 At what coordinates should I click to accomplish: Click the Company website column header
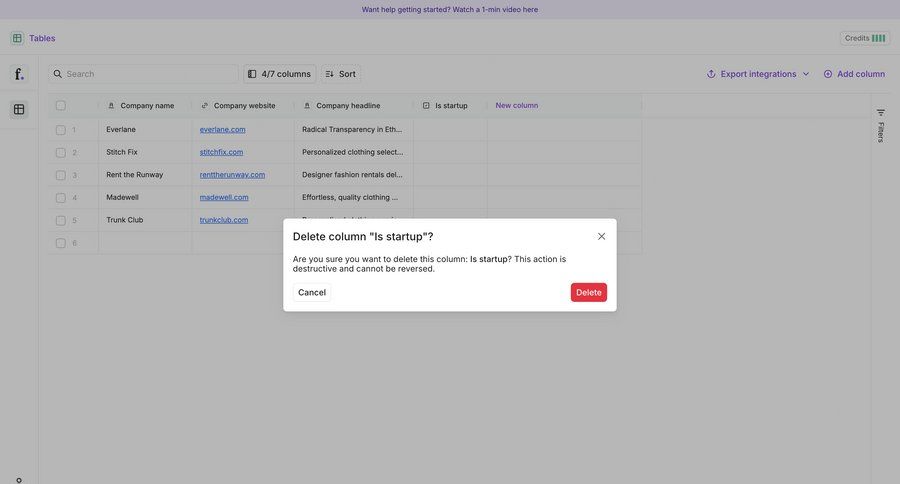click(x=243, y=106)
